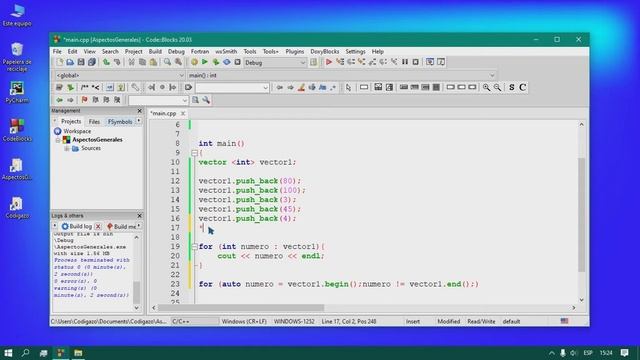The height and width of the screenshot is (360, 640).
Task: Click the Break debugger pause icon
Action: 405,62
